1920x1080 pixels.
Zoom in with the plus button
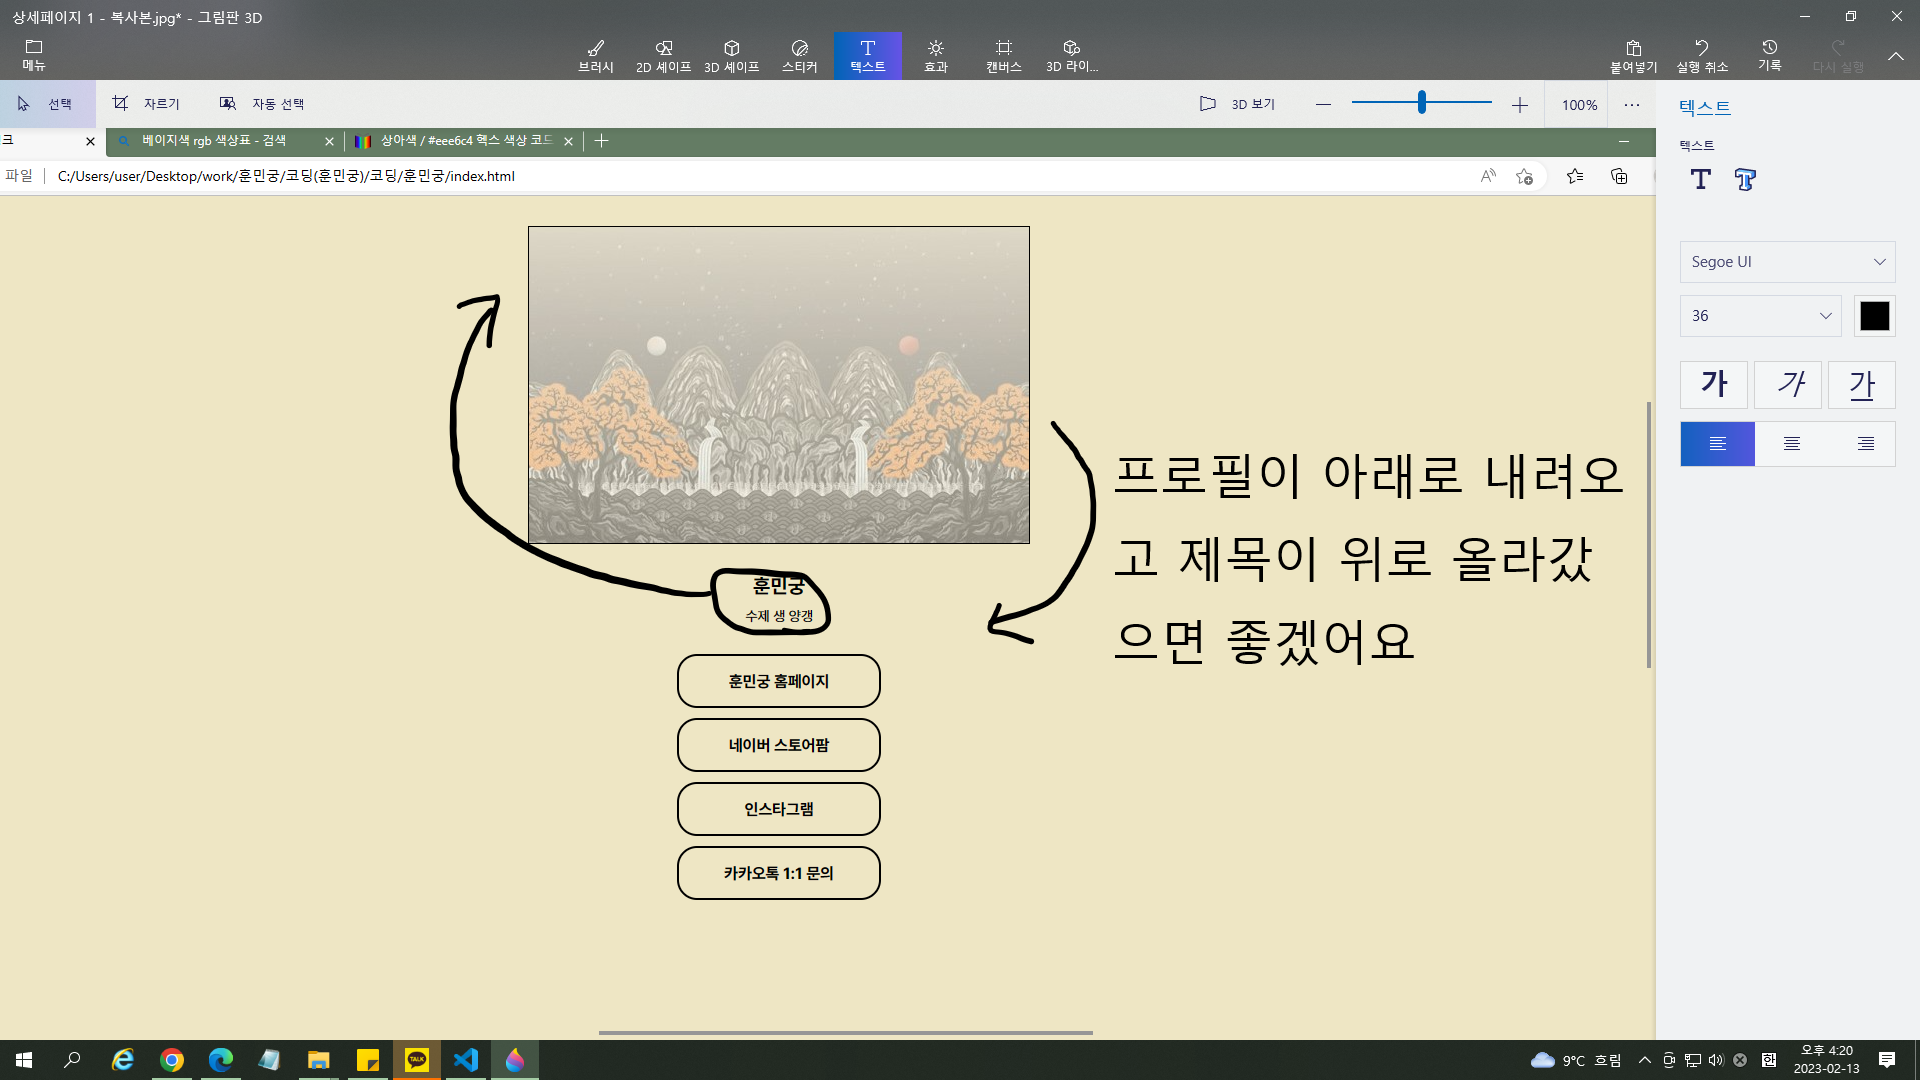click(x=1520, y=104)
